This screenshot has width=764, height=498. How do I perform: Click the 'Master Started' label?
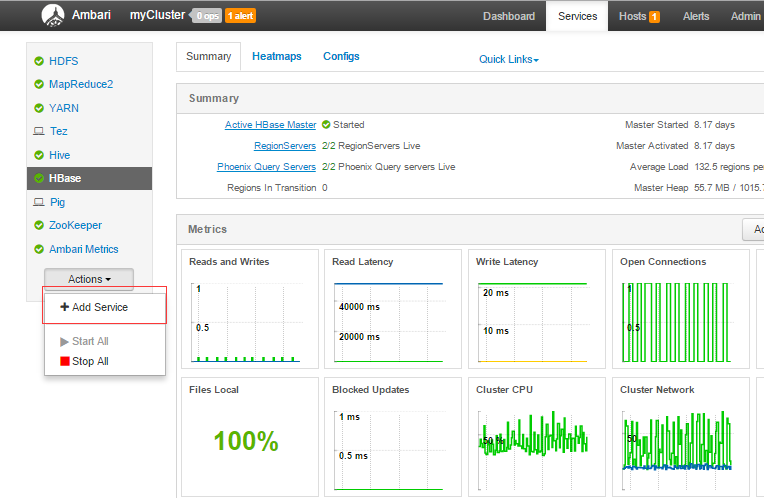pyautogui.click(x=656, y=125)
